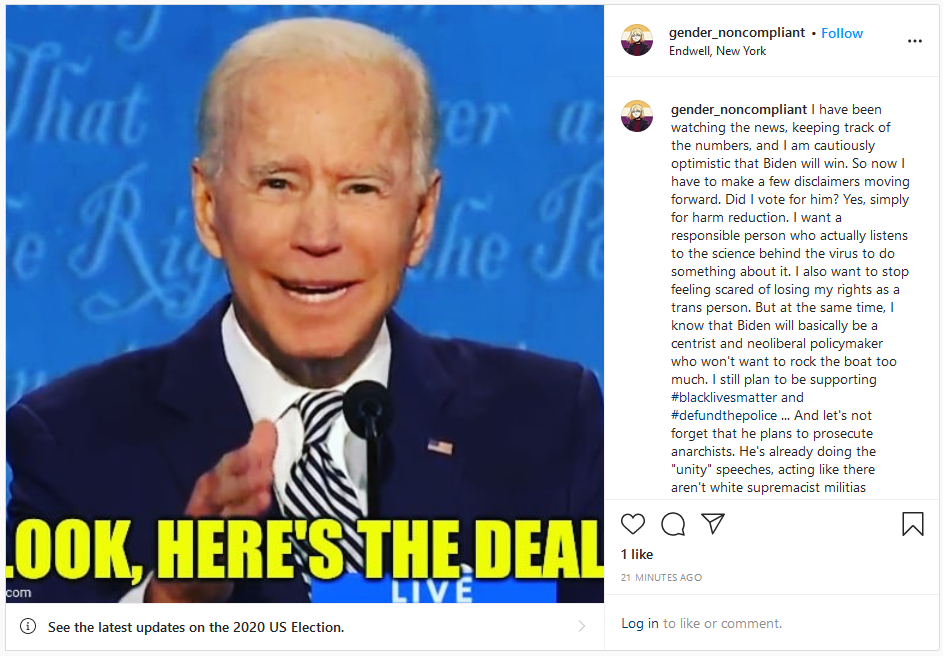View who liked via 1 like
The height and width of the screenshot is (656, 943).
(637, 554)
